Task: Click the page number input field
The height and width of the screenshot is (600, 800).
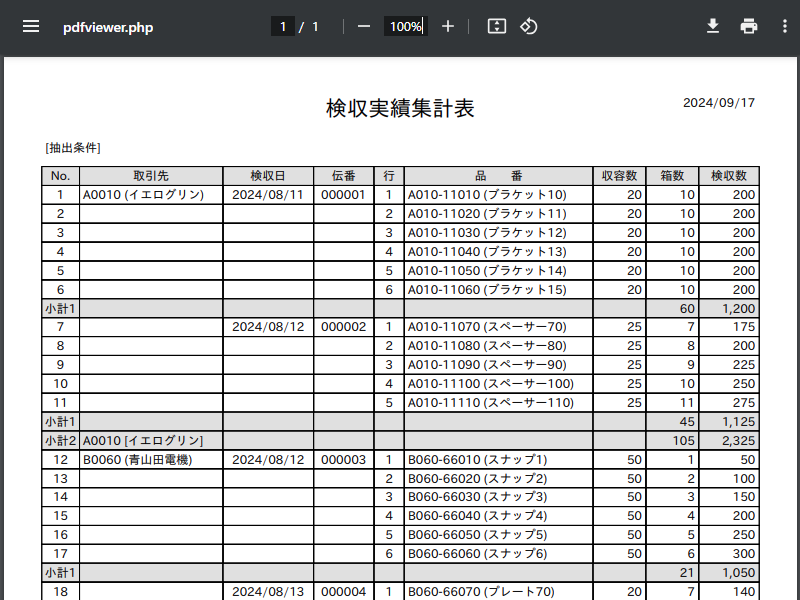Action: point(283,27)
